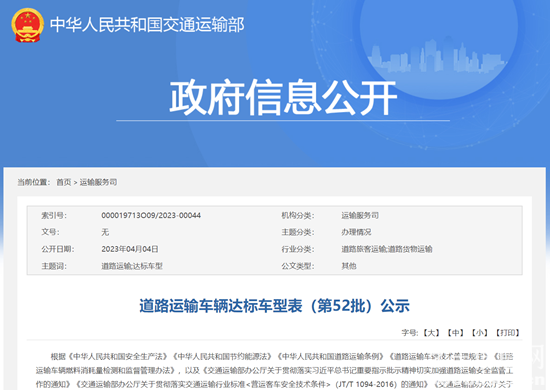Select the keyword 道路运输达标车型
Image resolution: width=550 pixels, height=390 pixels.
pos(132,266)
